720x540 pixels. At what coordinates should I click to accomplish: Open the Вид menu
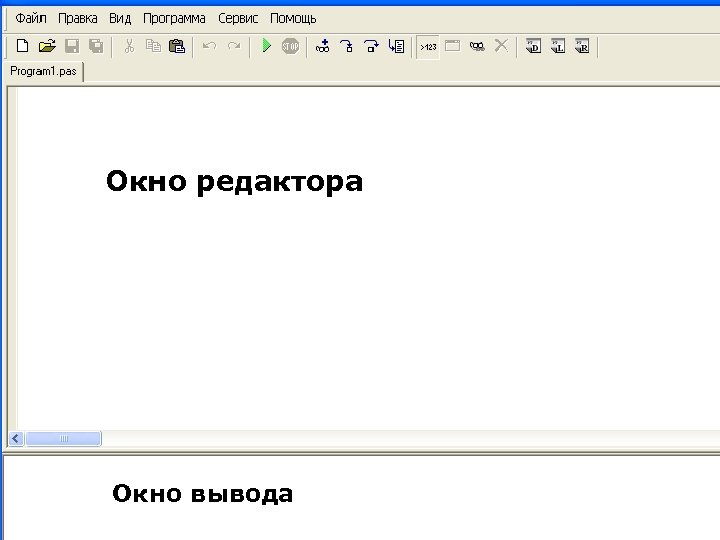pyautogui.click(x=120, y=18)
